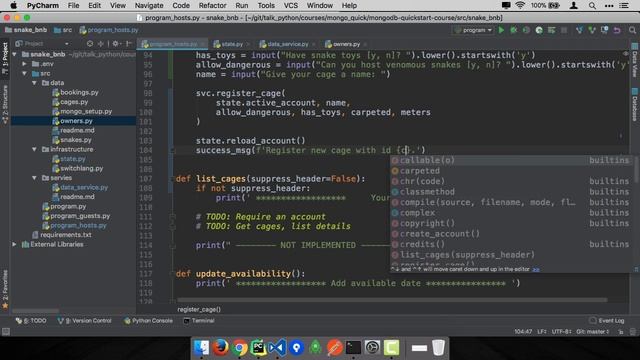This screenshot has height=360, width=640.
Task: Open the Database side panel
Action: (x=635, y=104)
